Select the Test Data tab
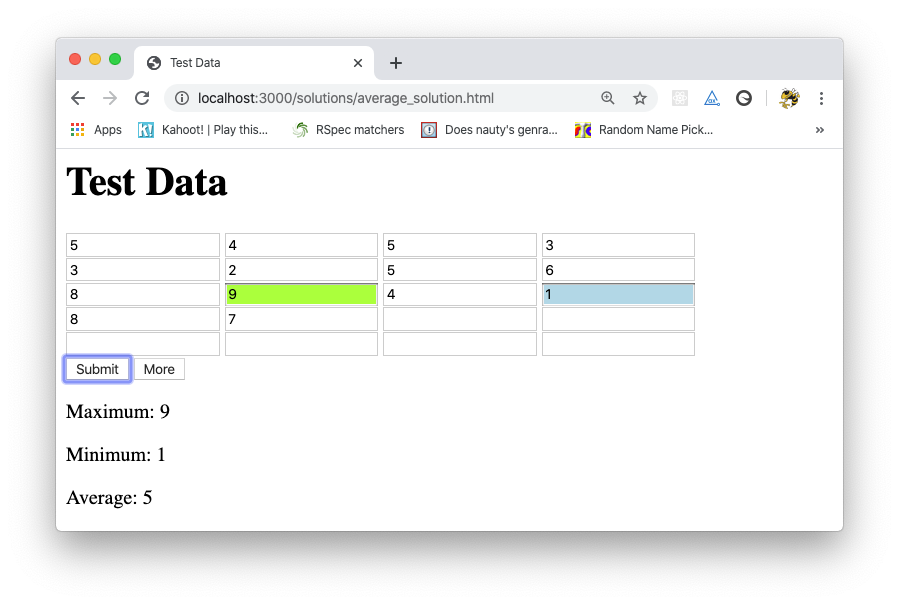Viewport: 899px width, 605px height. pyautogui.click(x=254, y=63)
